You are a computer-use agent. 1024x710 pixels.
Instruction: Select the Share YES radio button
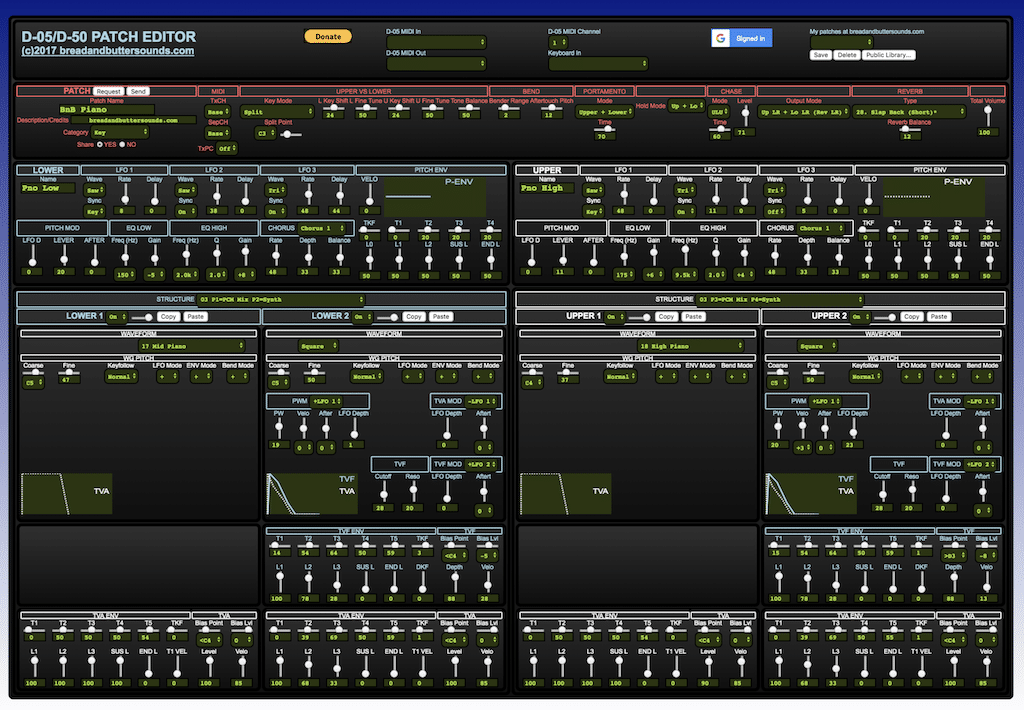tap(100, 144)
